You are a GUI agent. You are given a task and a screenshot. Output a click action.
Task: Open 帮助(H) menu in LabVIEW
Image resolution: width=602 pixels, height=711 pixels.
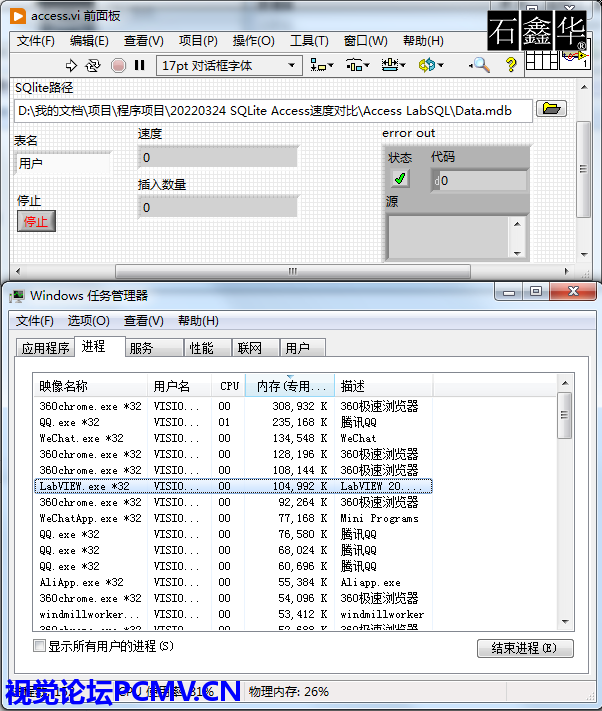tap(423, 41)
